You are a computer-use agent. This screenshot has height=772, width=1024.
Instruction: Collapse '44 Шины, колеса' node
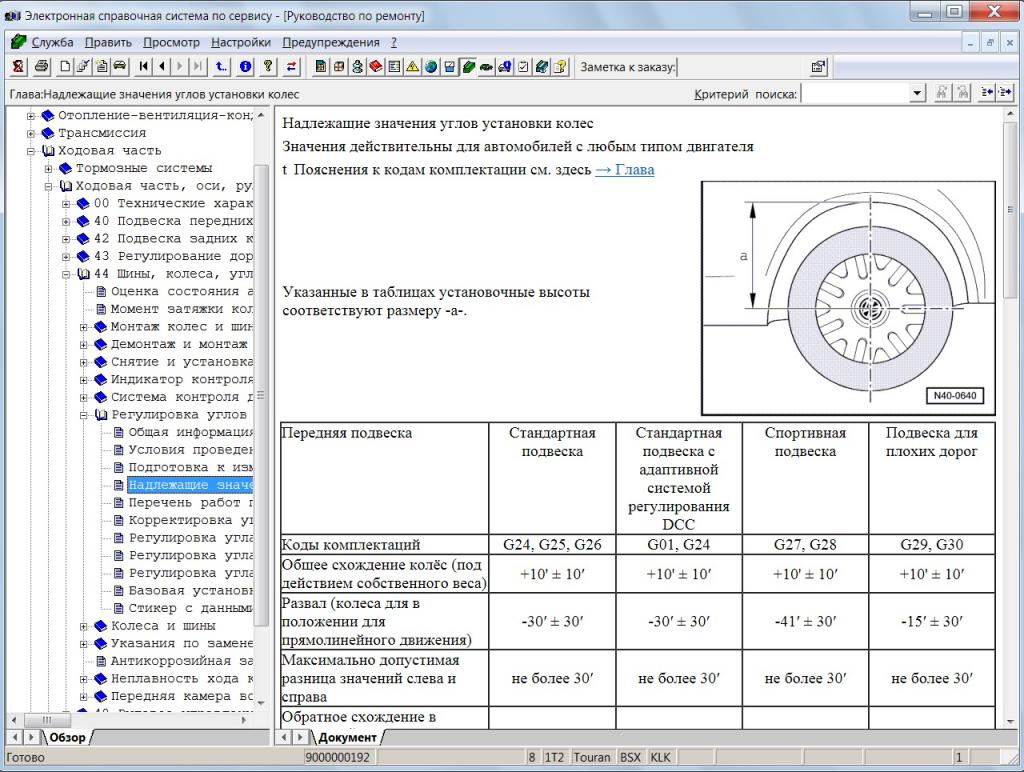pos(66,274)
